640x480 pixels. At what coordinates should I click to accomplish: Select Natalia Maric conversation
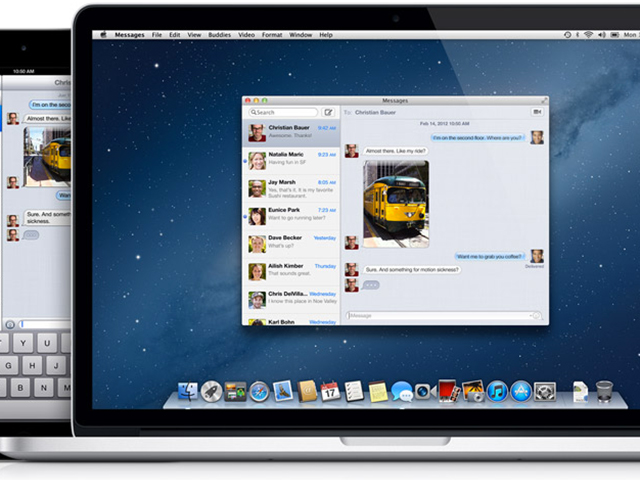pyautogui.click(x=291, y=161)
